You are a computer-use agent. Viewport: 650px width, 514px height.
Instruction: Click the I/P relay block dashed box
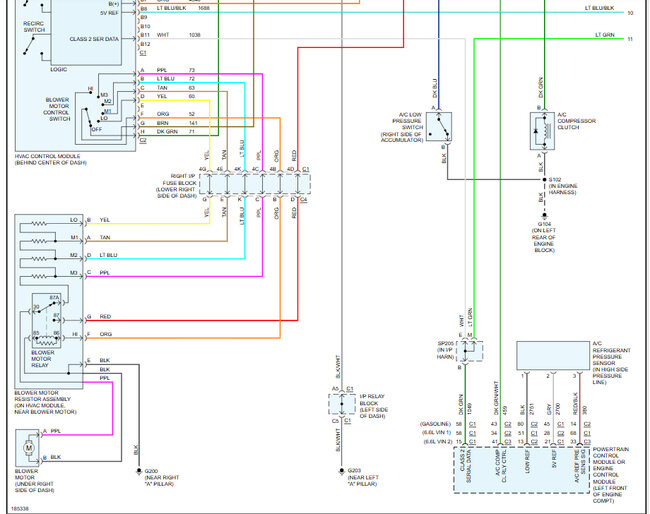pos(342,404)
